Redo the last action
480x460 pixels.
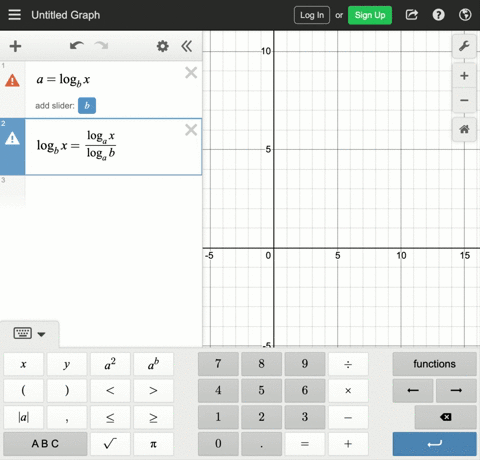[x=101, y=46]
